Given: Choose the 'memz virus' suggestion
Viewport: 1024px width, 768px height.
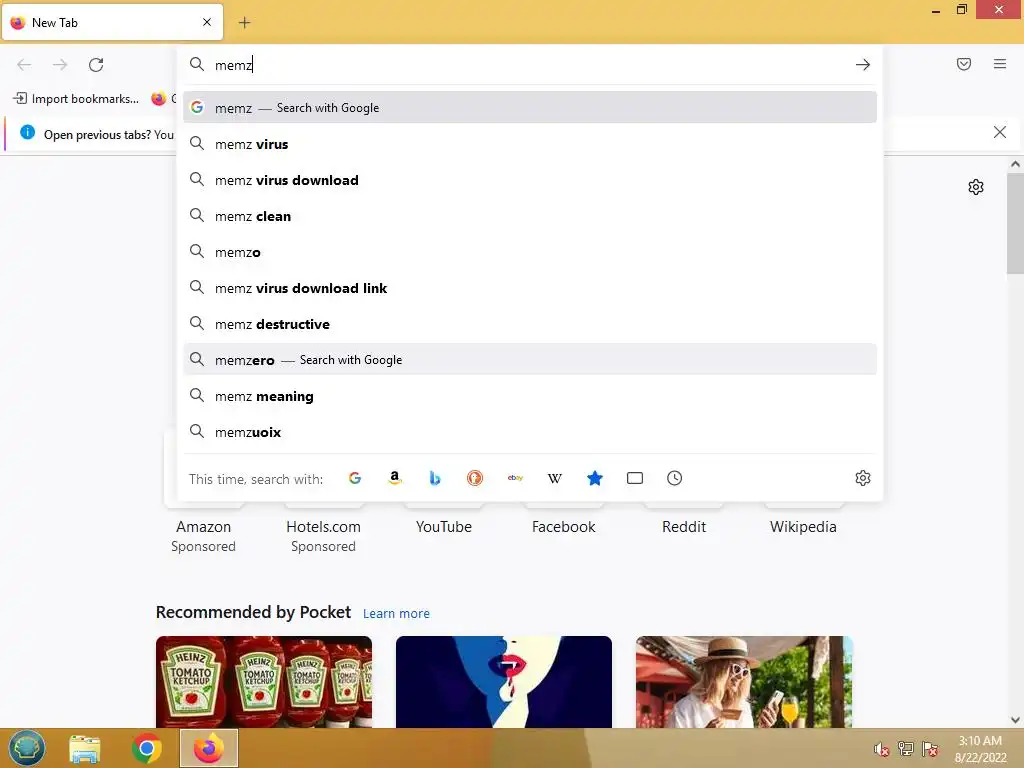Looking at the screenshot, I should [530, 144].
